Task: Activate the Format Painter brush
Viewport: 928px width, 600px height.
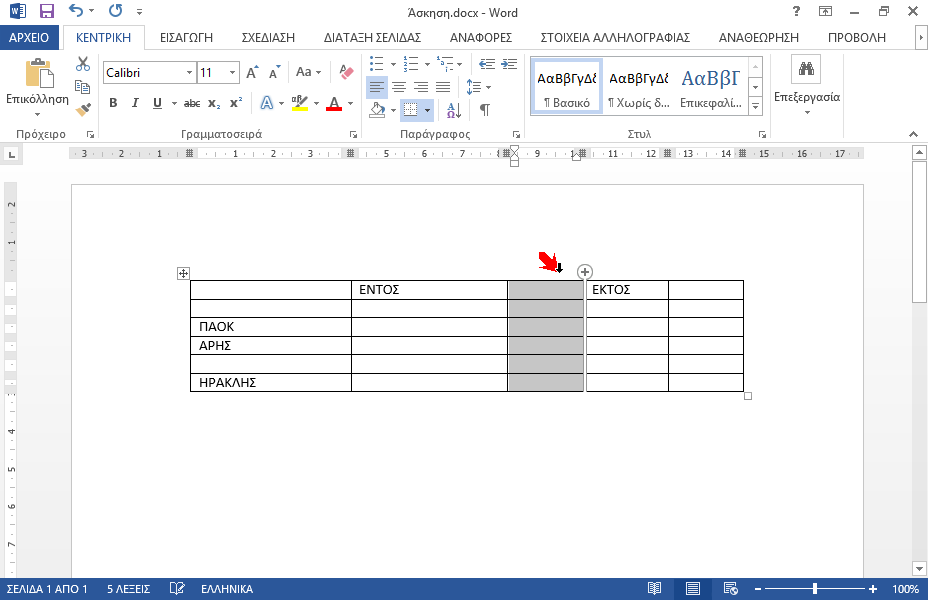Action: point(83,109)
